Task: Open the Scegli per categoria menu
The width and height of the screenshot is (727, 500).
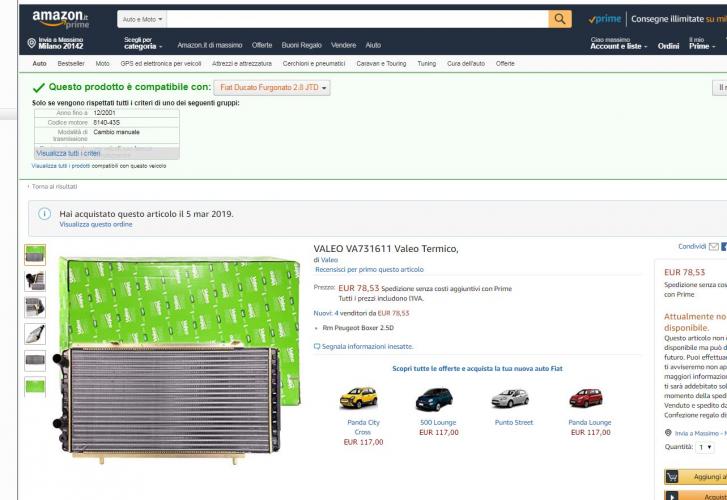Action: [143, 43]
